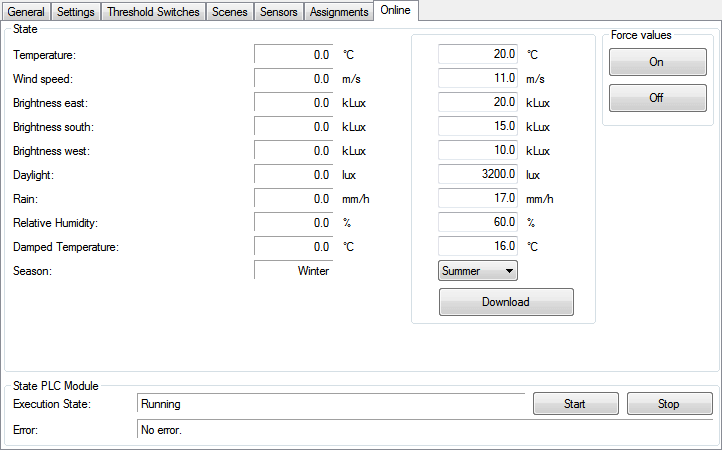The image size is (722, 450).
Task: Click the forced humidity field showing 60.0
Action: click(478, 222)
